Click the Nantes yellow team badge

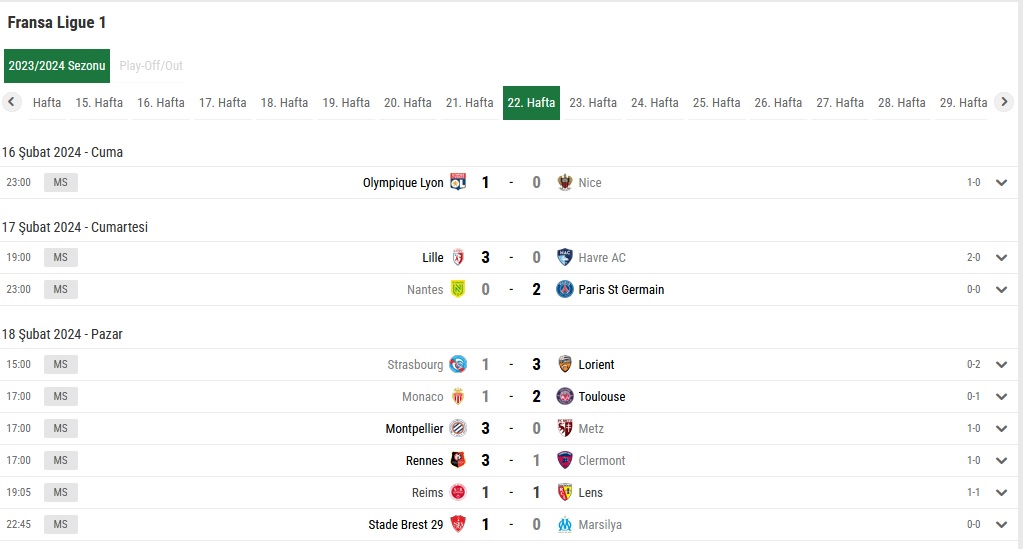click(x=458, y=289)
